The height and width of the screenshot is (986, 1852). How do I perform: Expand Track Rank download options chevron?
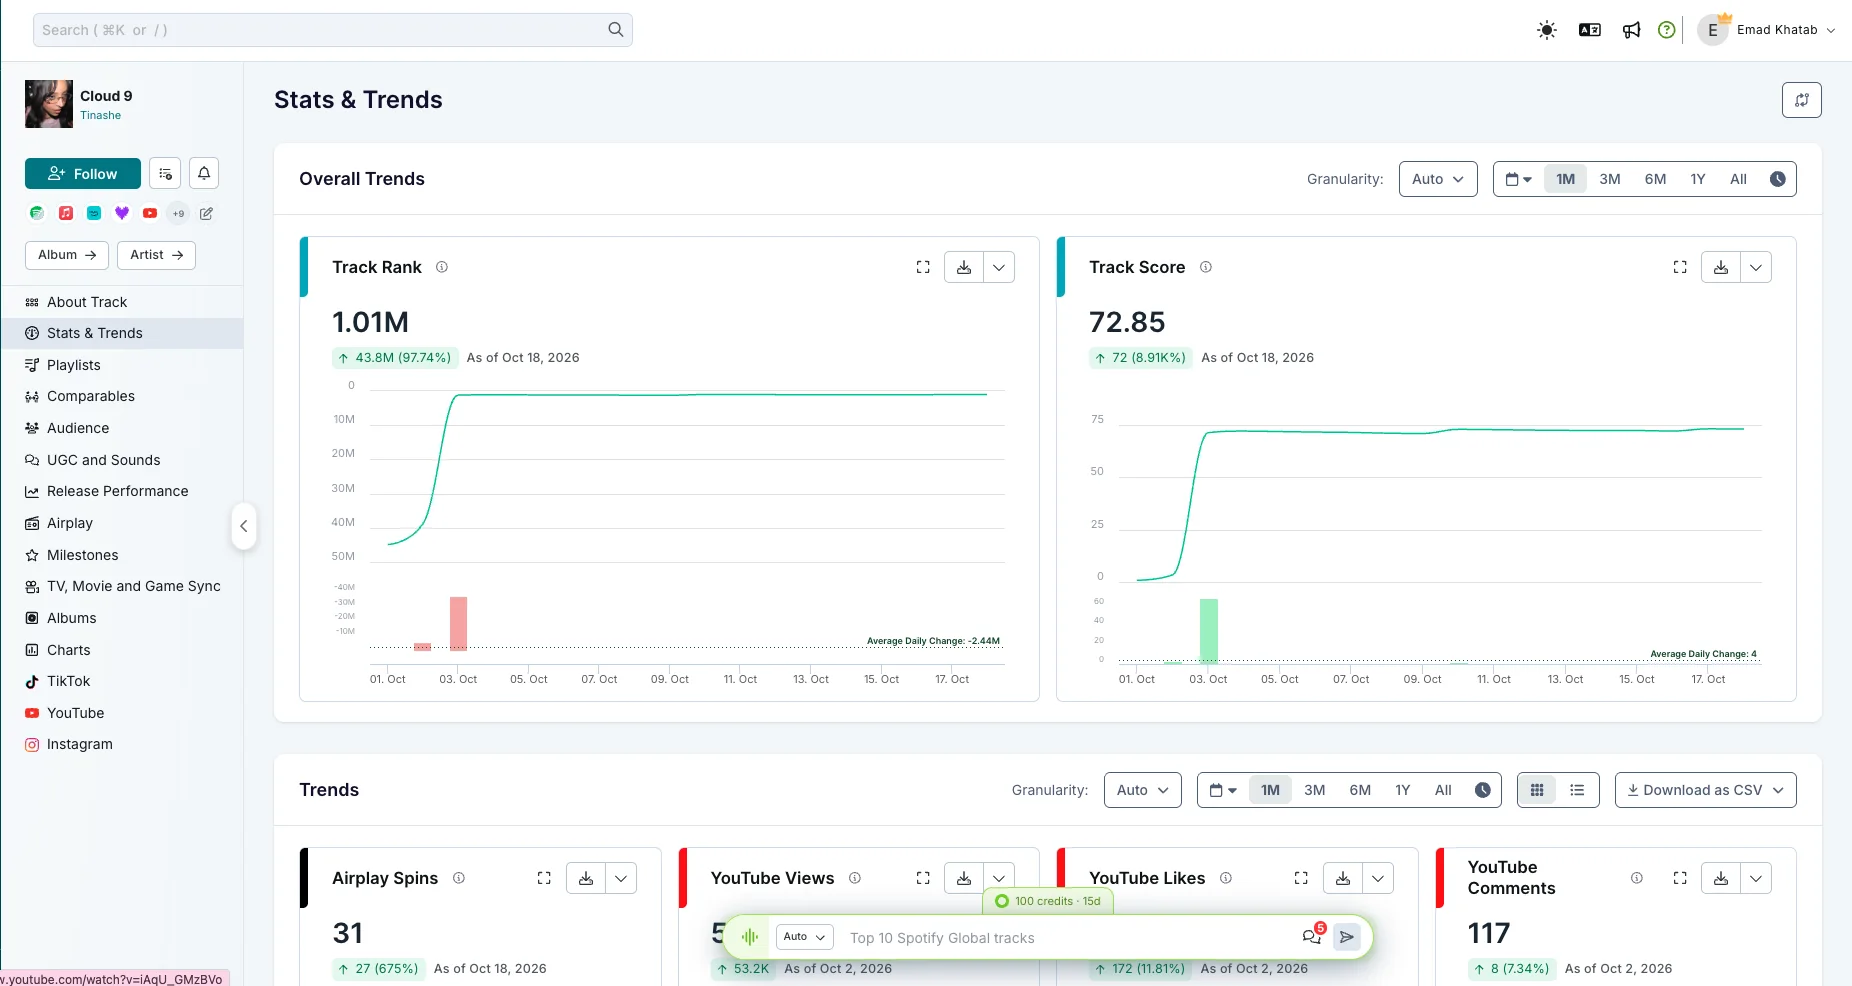coord(999,267)
